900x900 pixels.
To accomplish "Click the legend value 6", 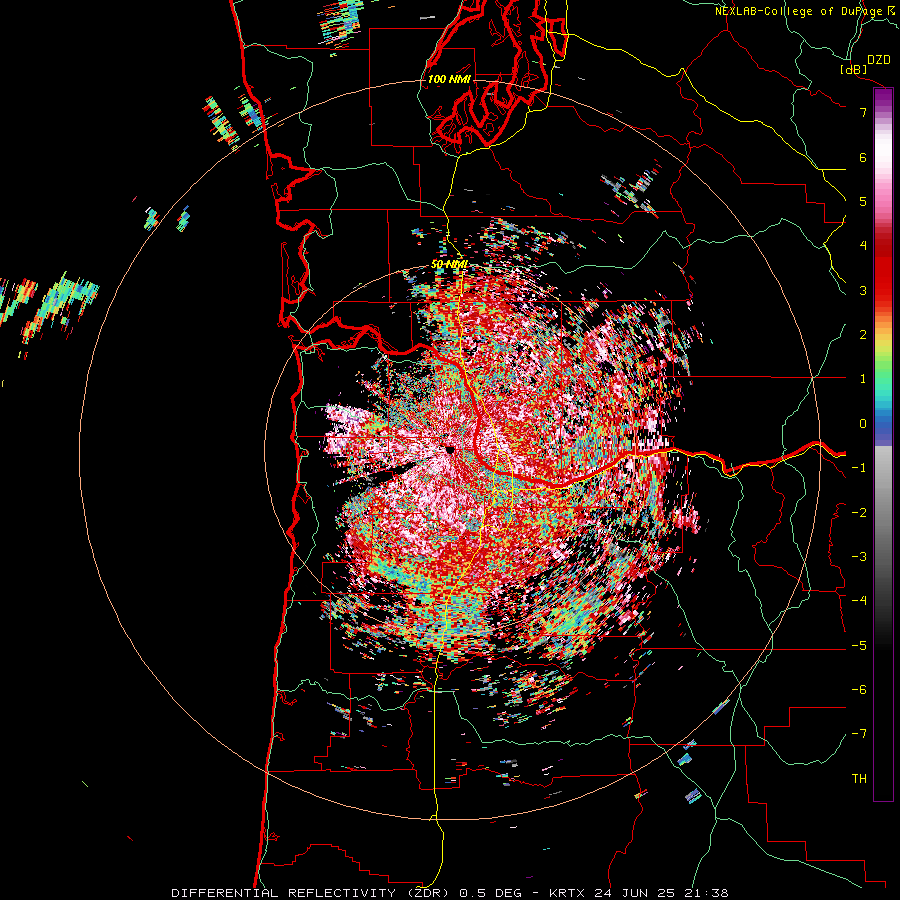I will (x=863, y=157).
